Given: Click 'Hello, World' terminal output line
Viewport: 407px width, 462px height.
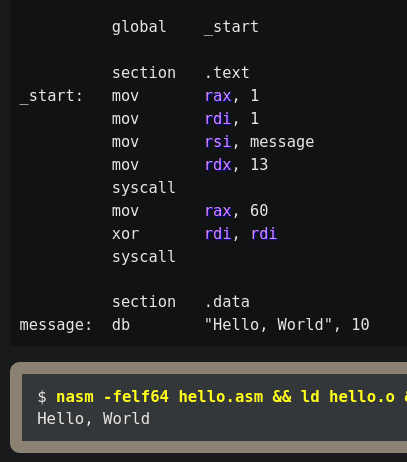Looking at the screenshot, I should (94, 419).
